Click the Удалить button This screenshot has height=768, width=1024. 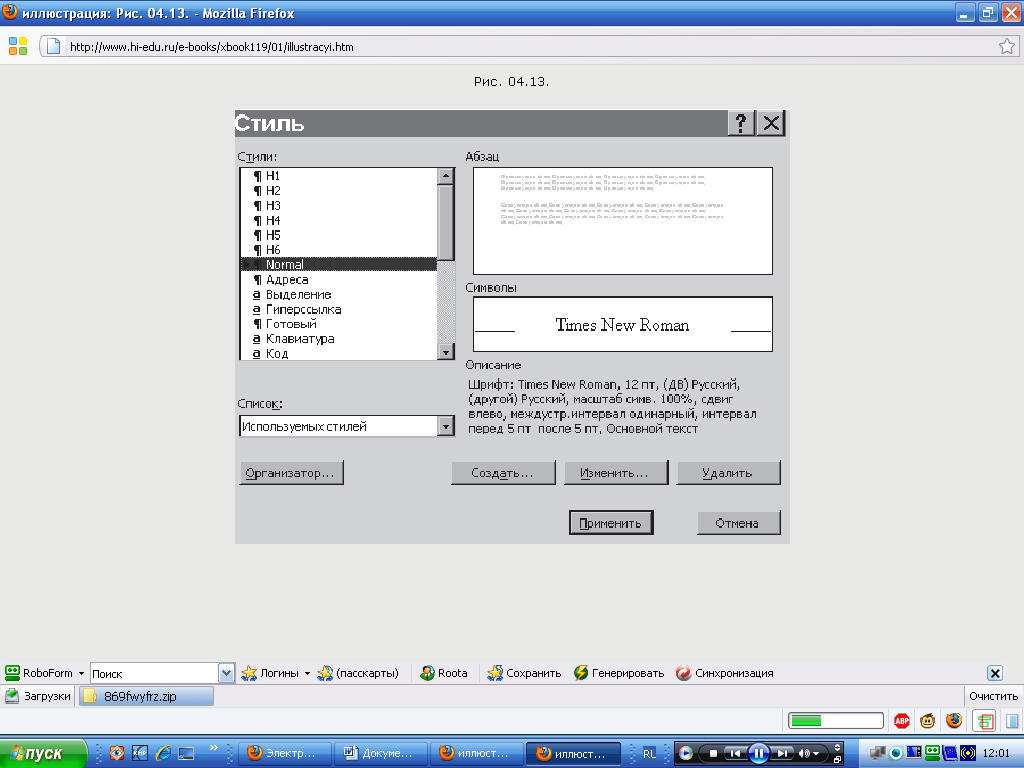[728, 473]
